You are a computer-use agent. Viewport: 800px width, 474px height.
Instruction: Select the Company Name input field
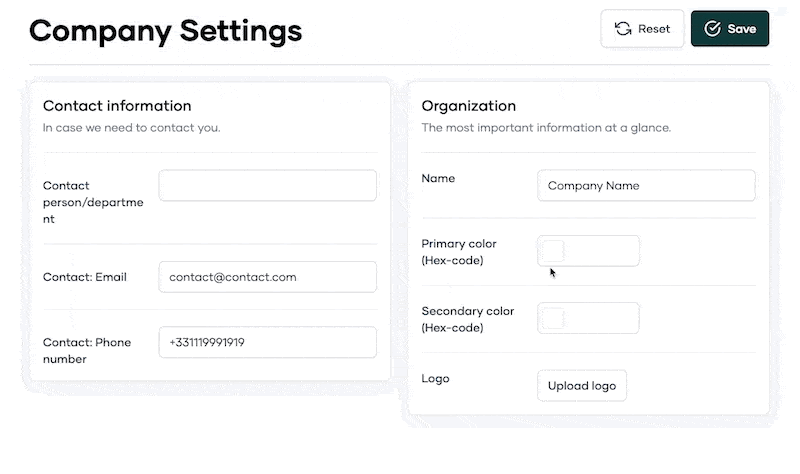click(x=646, y=186)
